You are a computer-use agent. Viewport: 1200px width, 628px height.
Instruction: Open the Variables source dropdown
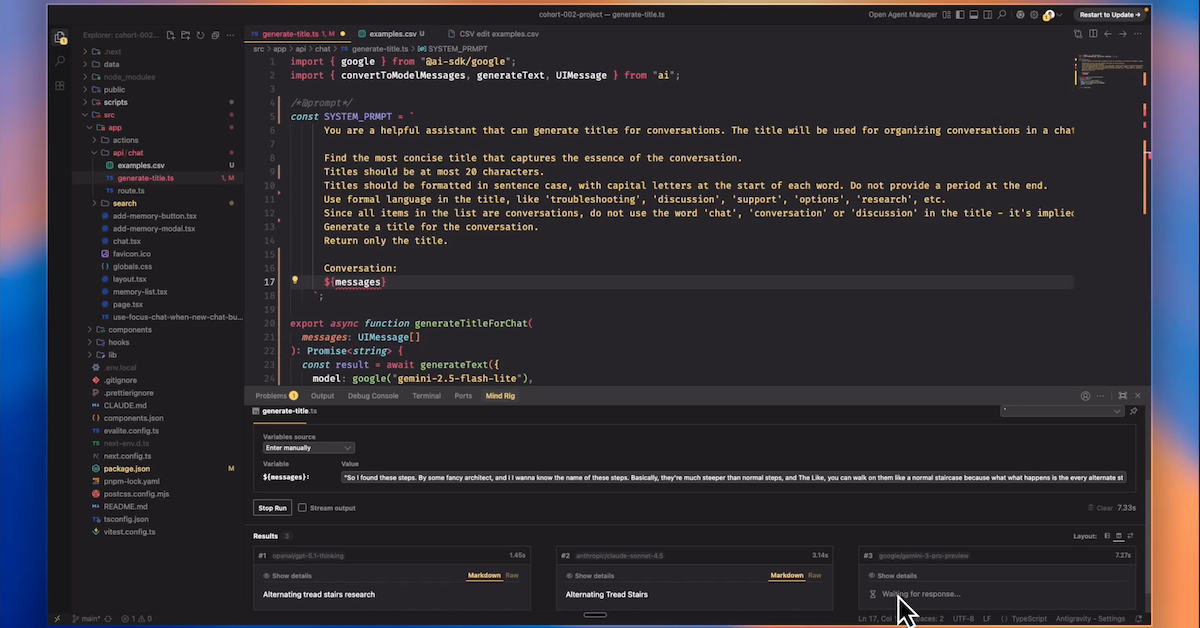tap(308, 448)
